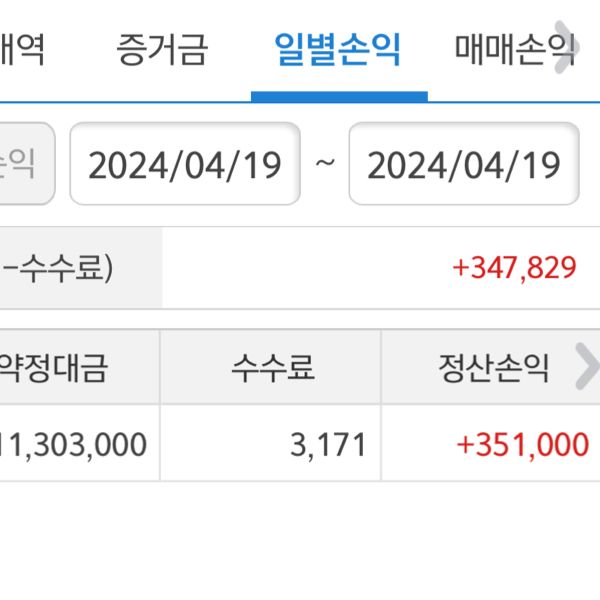Click the +347,829 net profit total
Screen dimensions: 600x600
pyautogui.click(x=514, y=268)
